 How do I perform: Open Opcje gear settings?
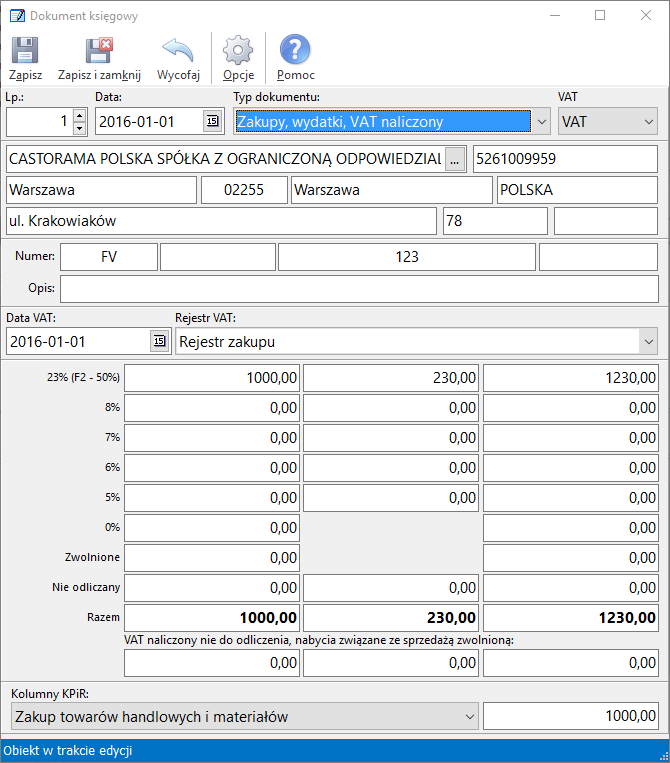[238, 51]
